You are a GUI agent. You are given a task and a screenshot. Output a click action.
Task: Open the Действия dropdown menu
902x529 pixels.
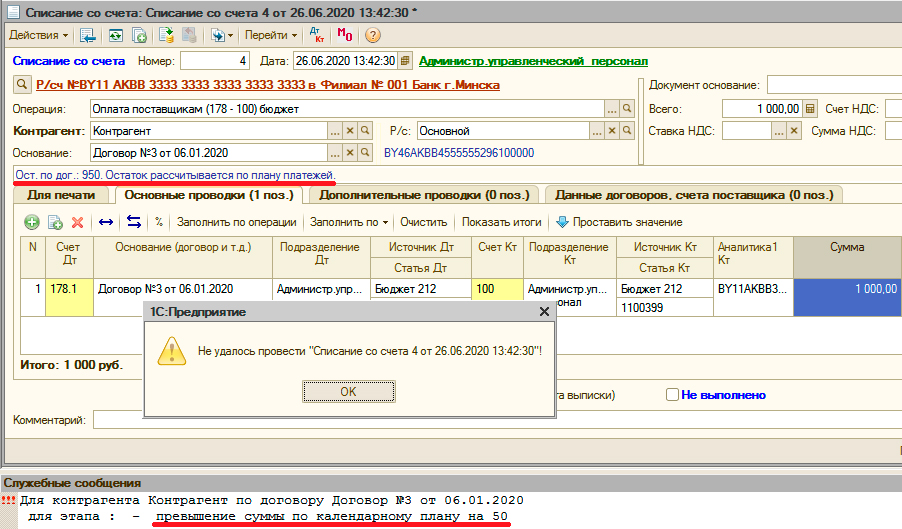tap(38, 35)
